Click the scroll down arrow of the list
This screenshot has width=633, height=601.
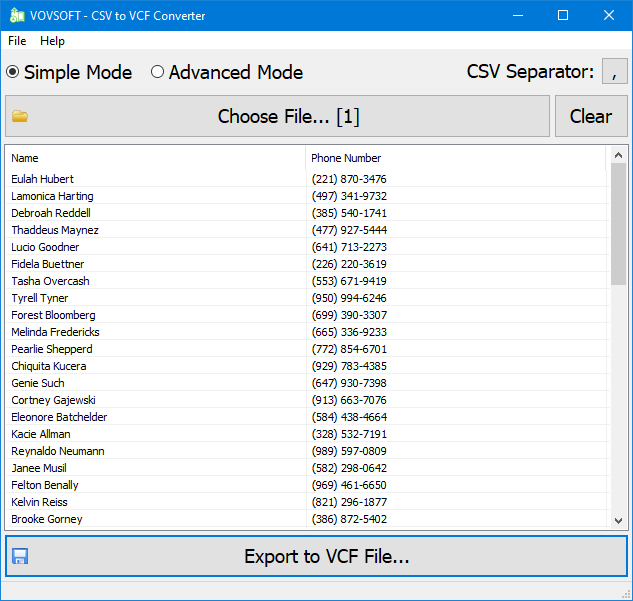click(x=618, y=520)
